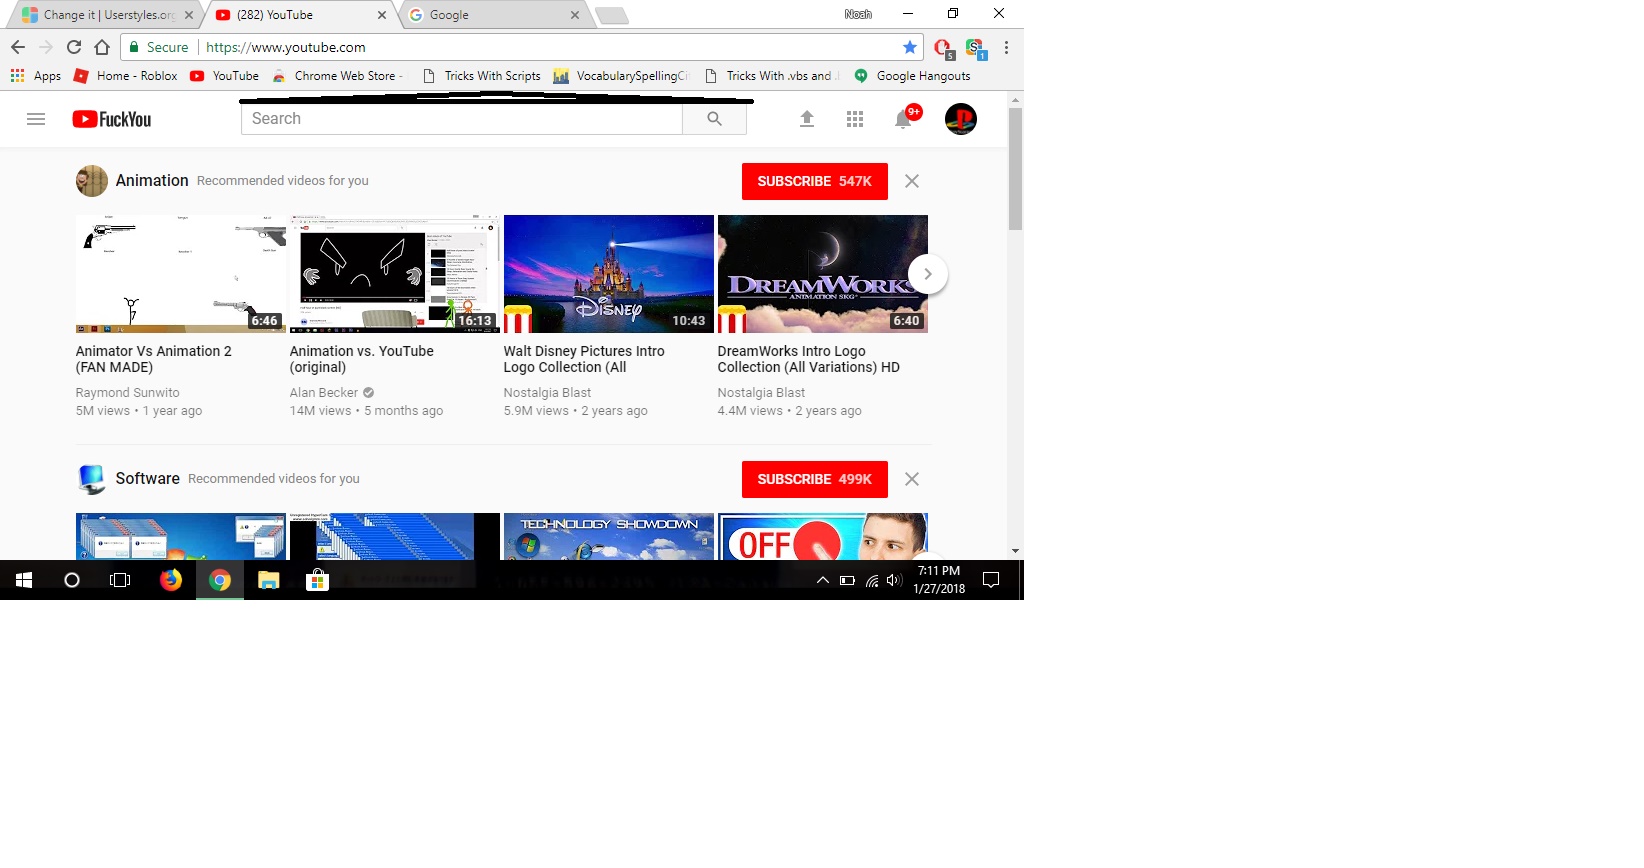
Task: Show hidden system tray icons
Action: pos(823,580)
